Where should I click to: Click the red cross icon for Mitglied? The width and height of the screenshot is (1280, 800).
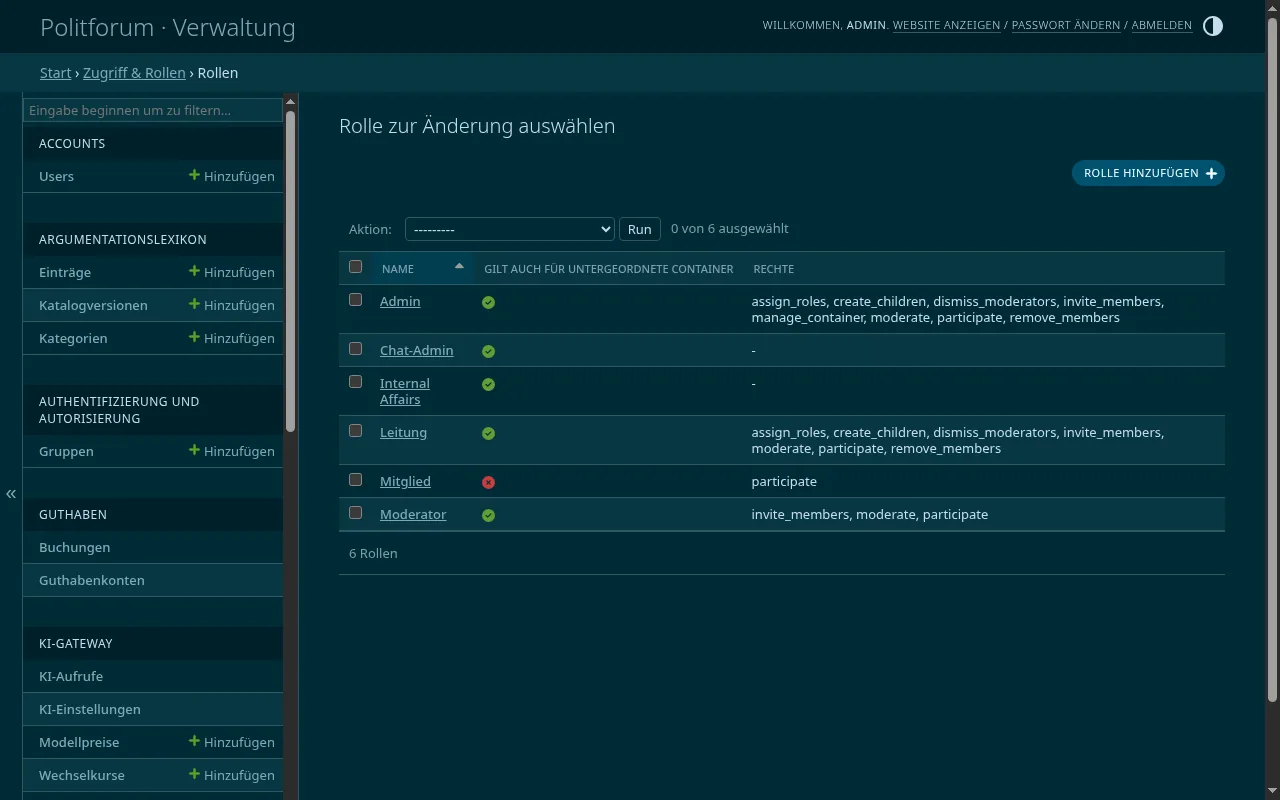coord(488,482)
